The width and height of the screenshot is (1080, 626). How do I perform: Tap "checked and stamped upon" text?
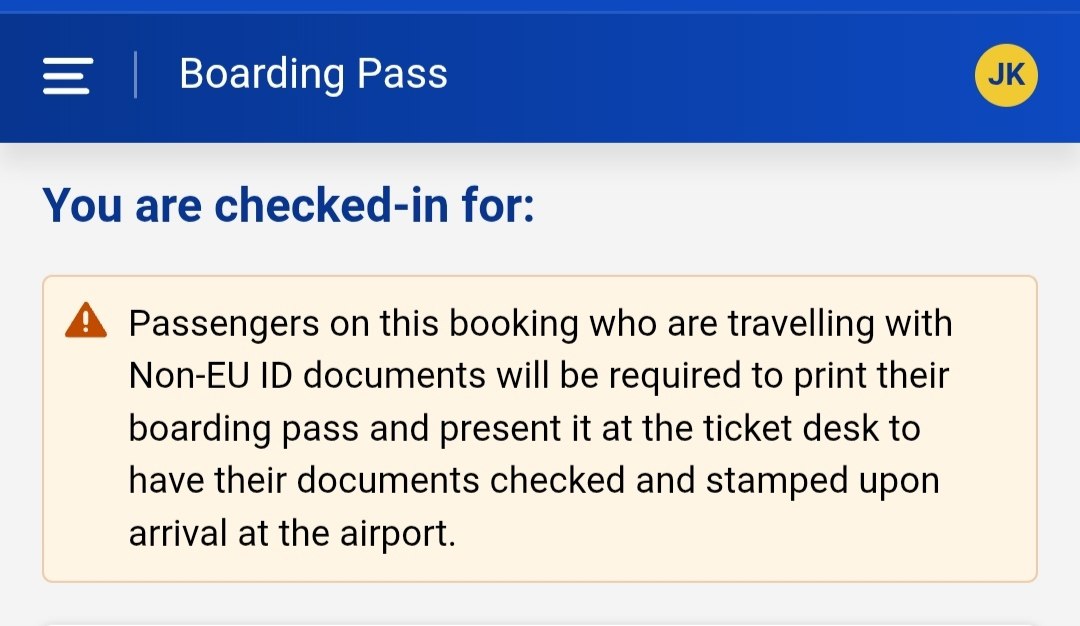(714, 481)
